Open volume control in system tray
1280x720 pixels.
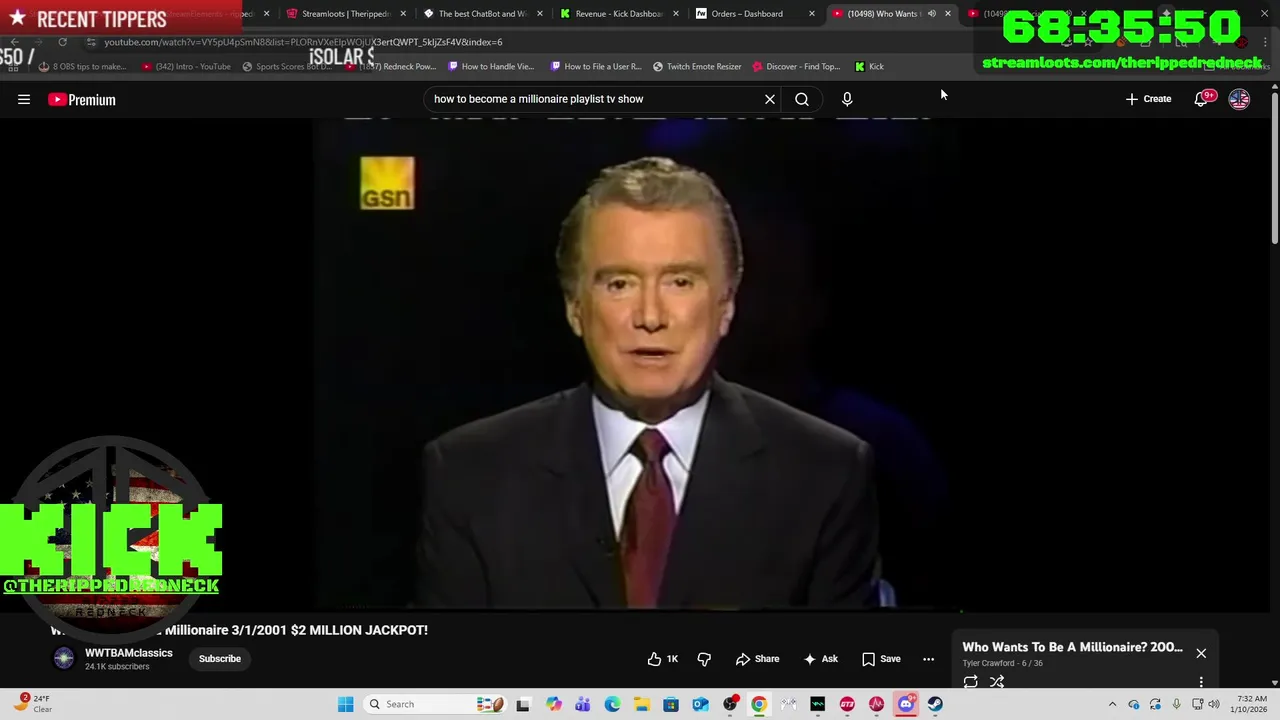coord(1214,704)
